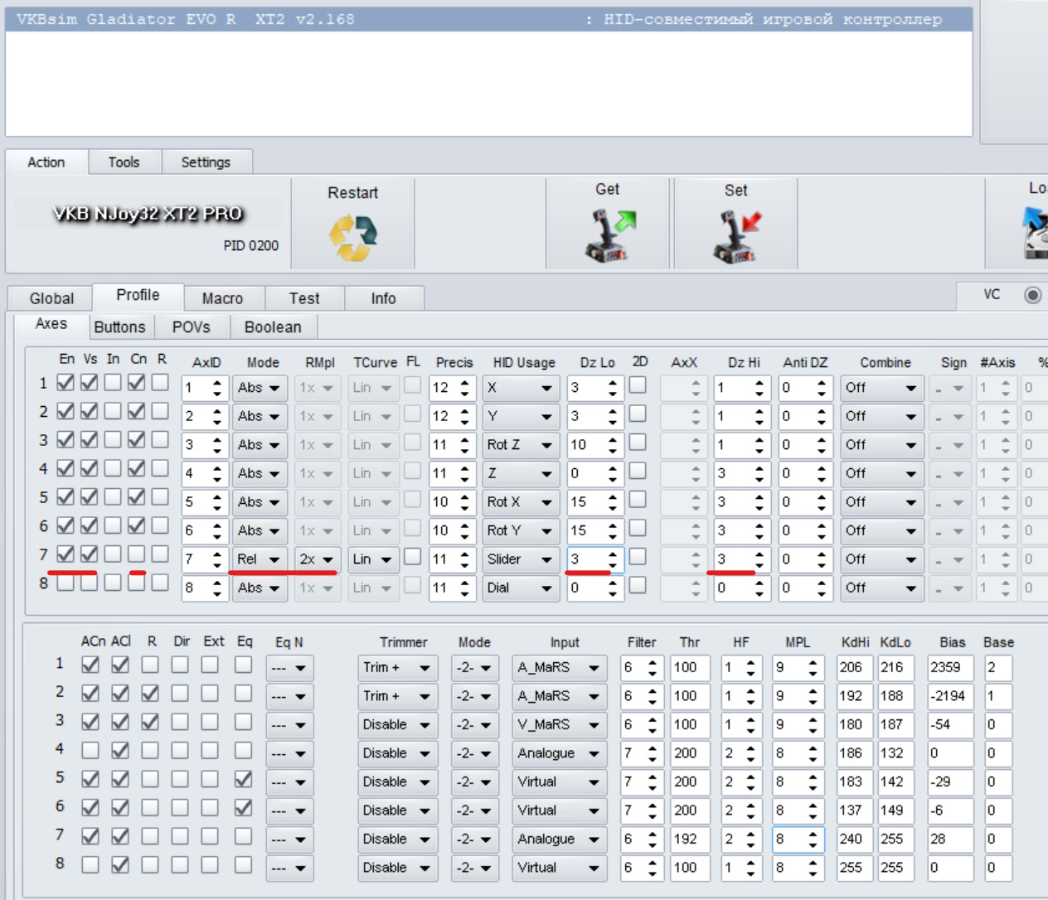Image resolution: width=1048 pixels, height=900 pixels.
Task: Click the VKB NJoy32 XT2 PRO label
Action: coord(148,214)
